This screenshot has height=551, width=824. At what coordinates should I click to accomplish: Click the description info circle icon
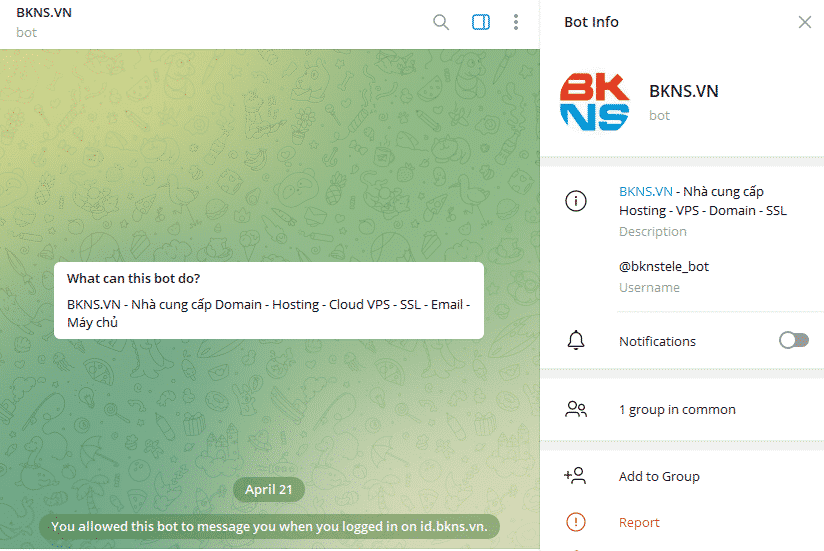click(576, 201)
